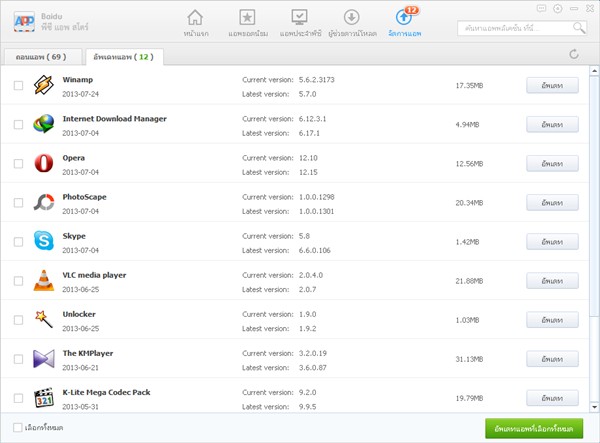Click the PhotoScape size 20.34MB
This screenshot has height=443, width=600.
click(469, 203)
